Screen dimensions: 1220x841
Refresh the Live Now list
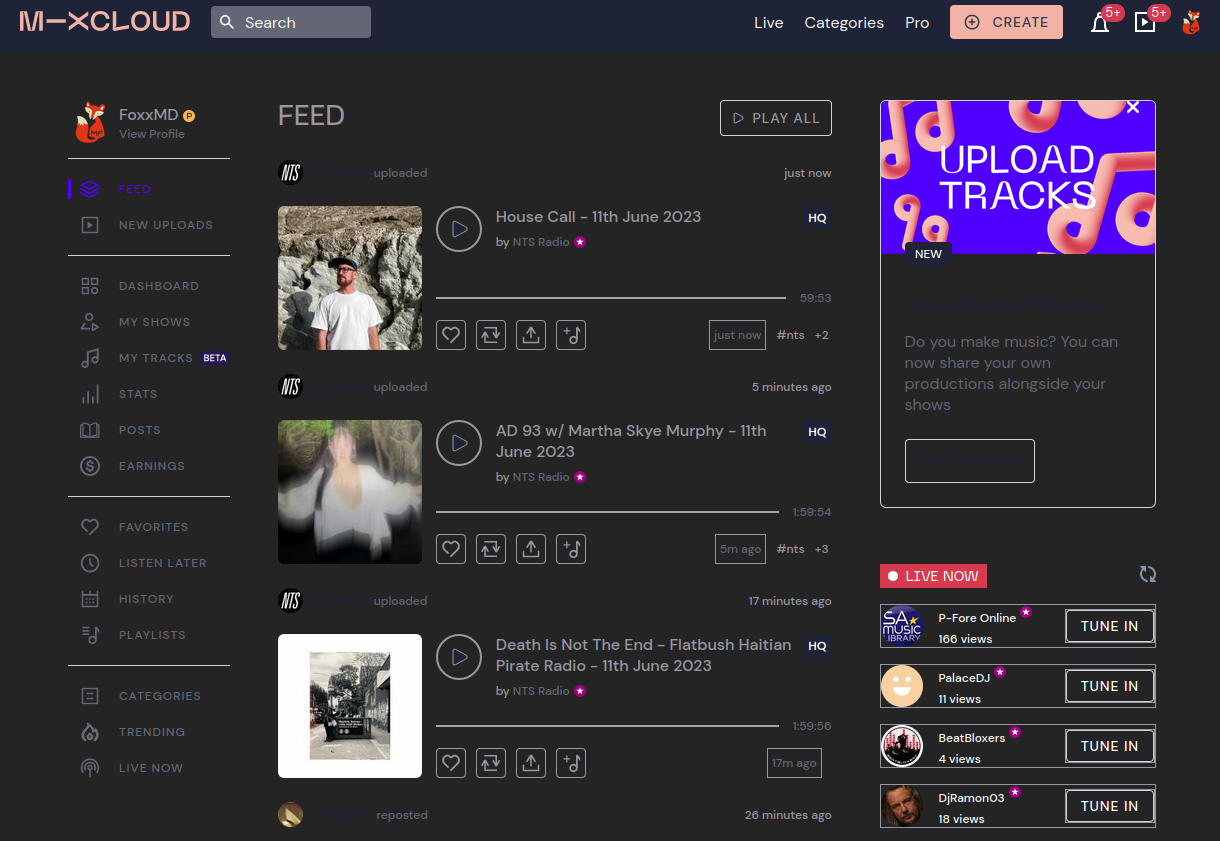(1147, 574)
